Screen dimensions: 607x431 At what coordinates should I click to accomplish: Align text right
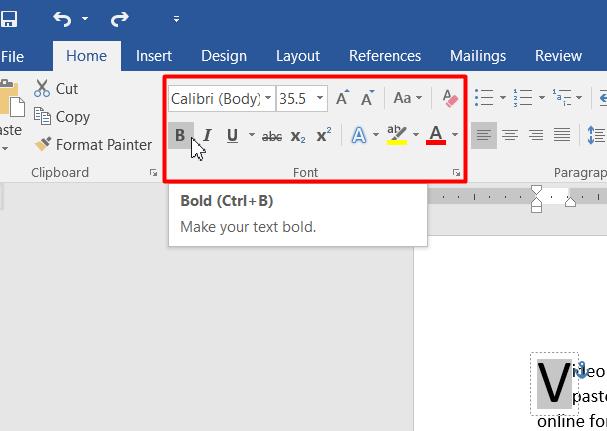(x=536, y=136)
